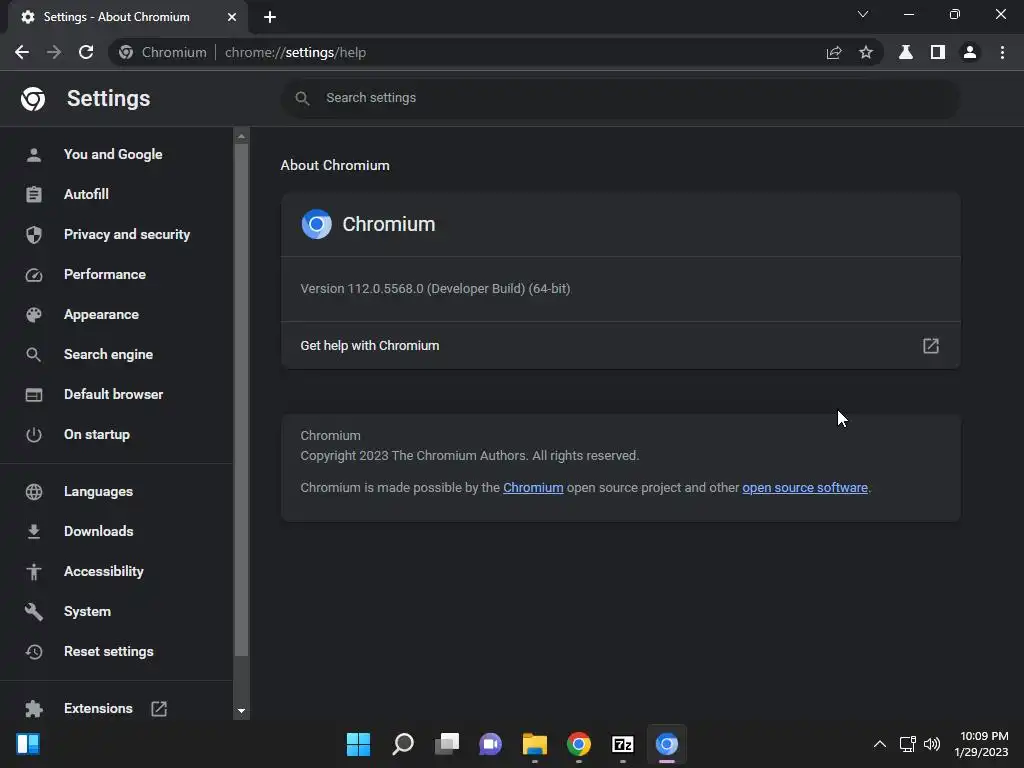Open the Chrome Labs flask icon
Image resolution: width=1024 pixels, height=768 pixels.
906,52
